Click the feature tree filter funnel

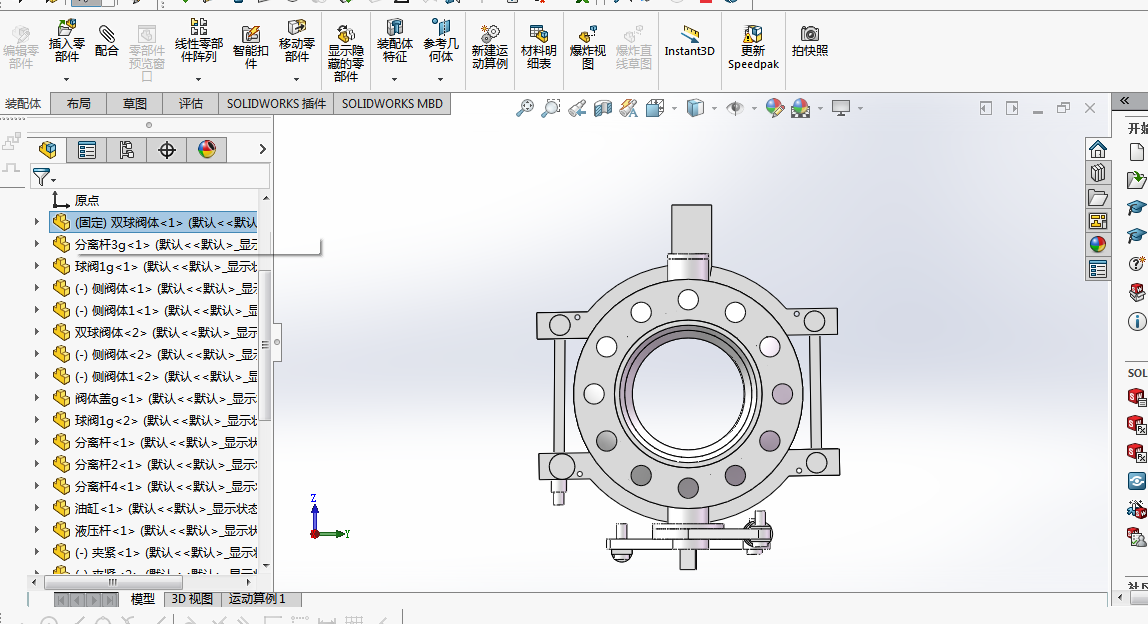point(42,177)
